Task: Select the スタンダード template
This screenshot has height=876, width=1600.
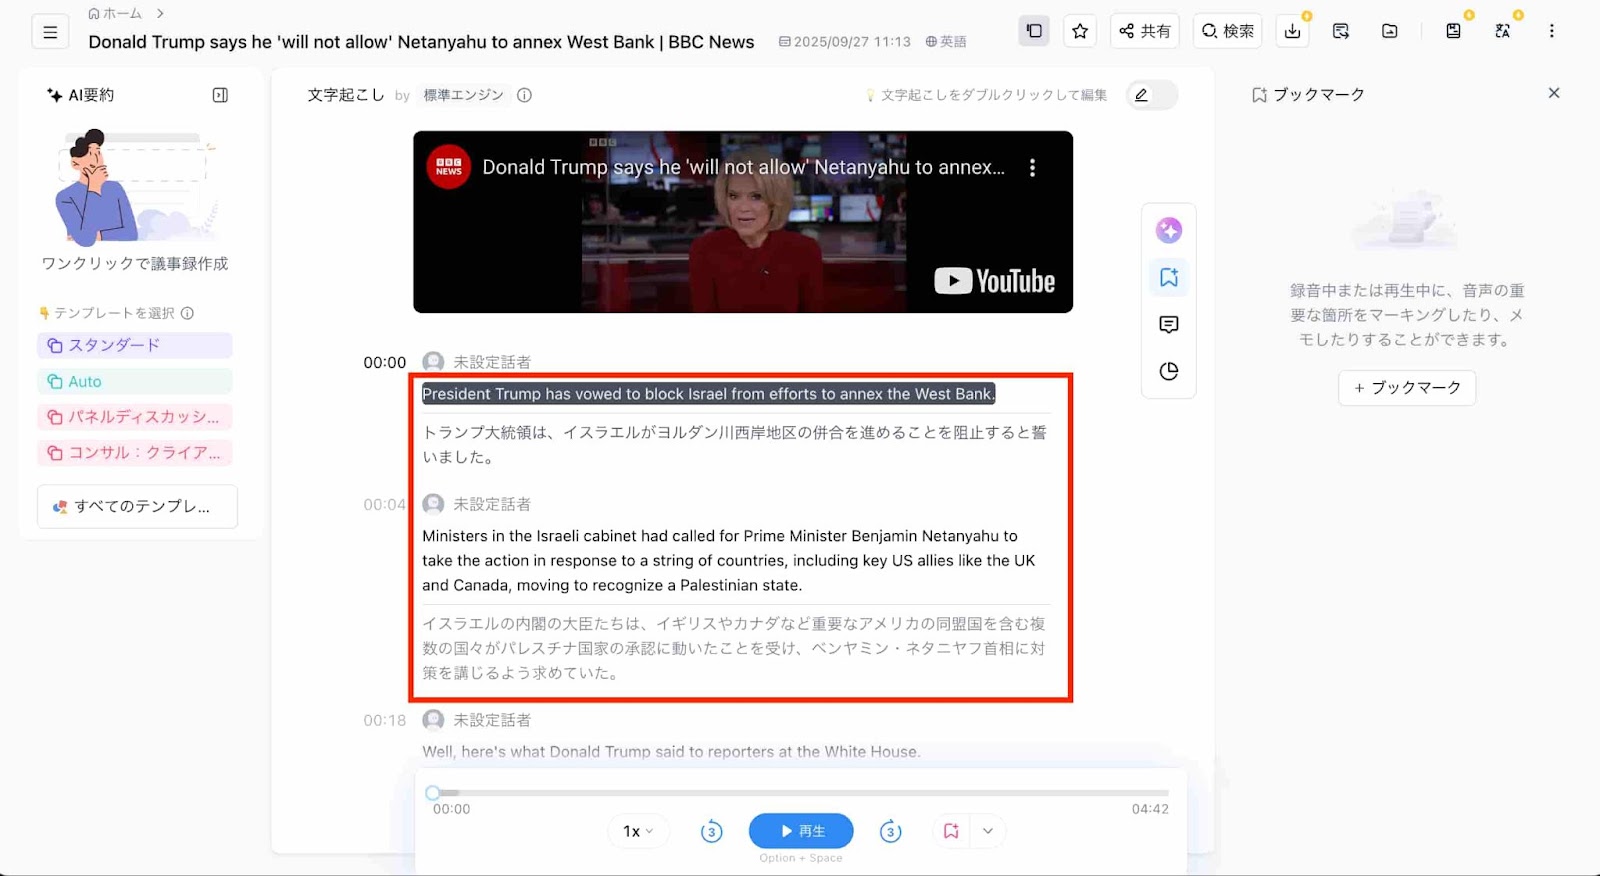Action: [x=135, y=345]
